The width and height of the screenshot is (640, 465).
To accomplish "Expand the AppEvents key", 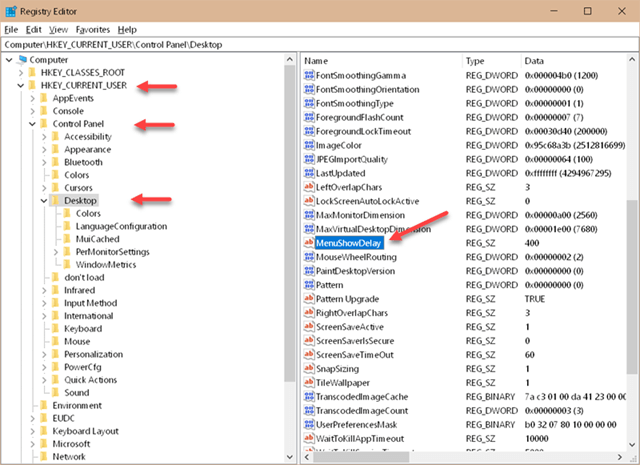I will (32, 98).
